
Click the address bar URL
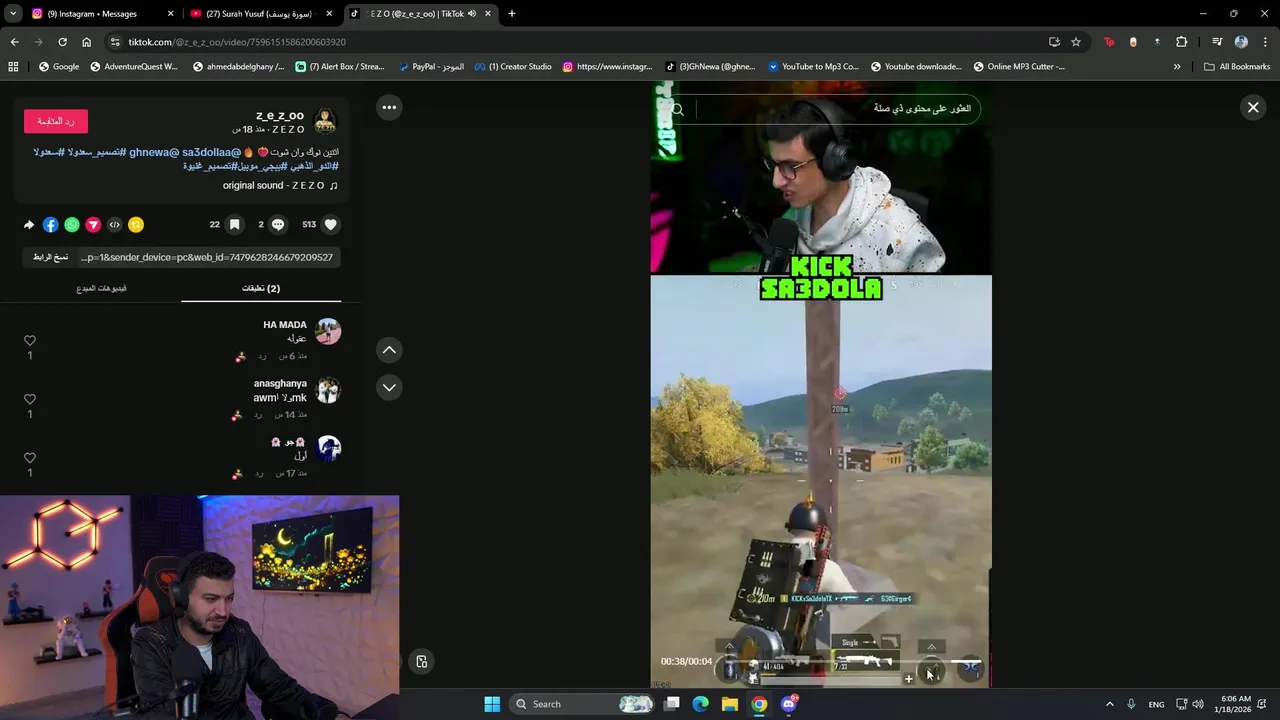click(237, 42)
